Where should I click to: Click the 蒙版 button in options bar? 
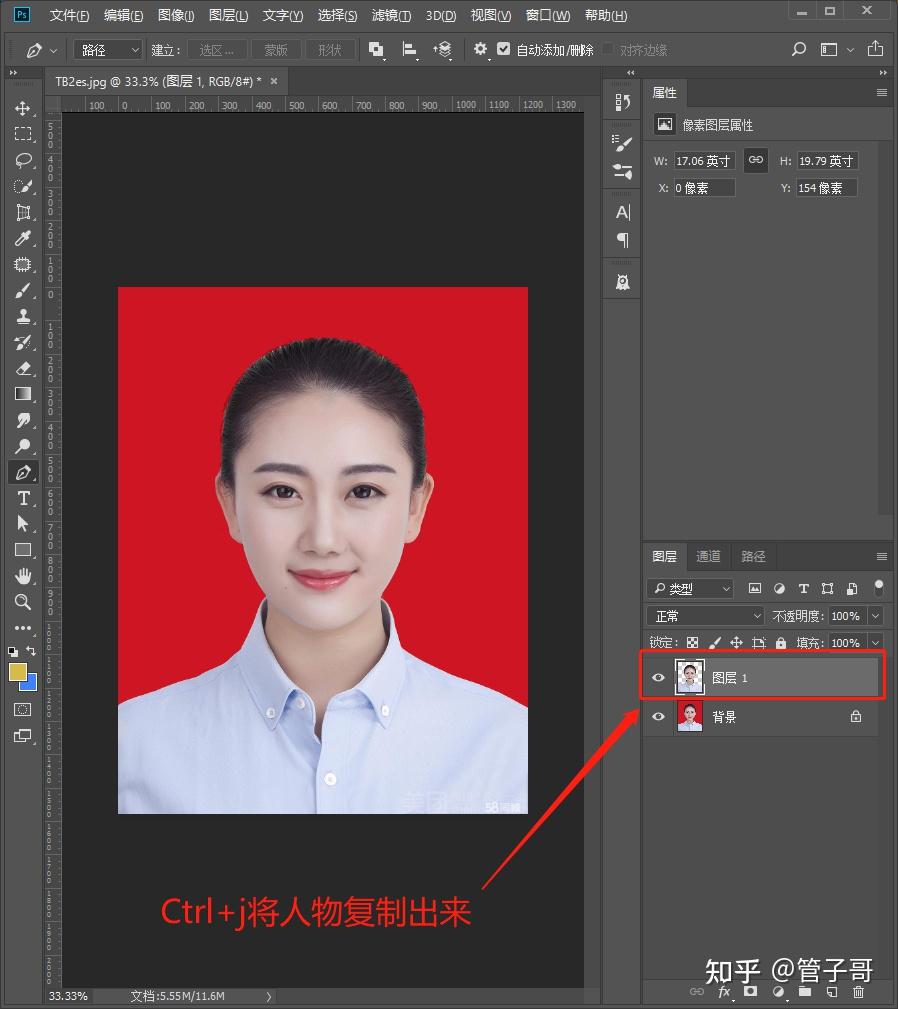coord(278,49)
